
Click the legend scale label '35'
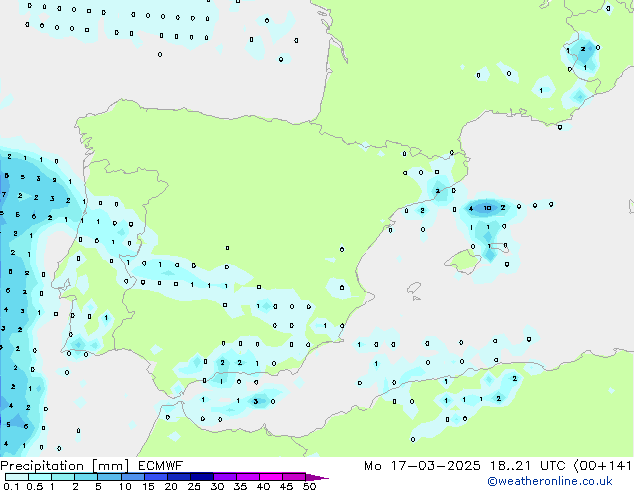pyautogui.click(x=240, y=486)
